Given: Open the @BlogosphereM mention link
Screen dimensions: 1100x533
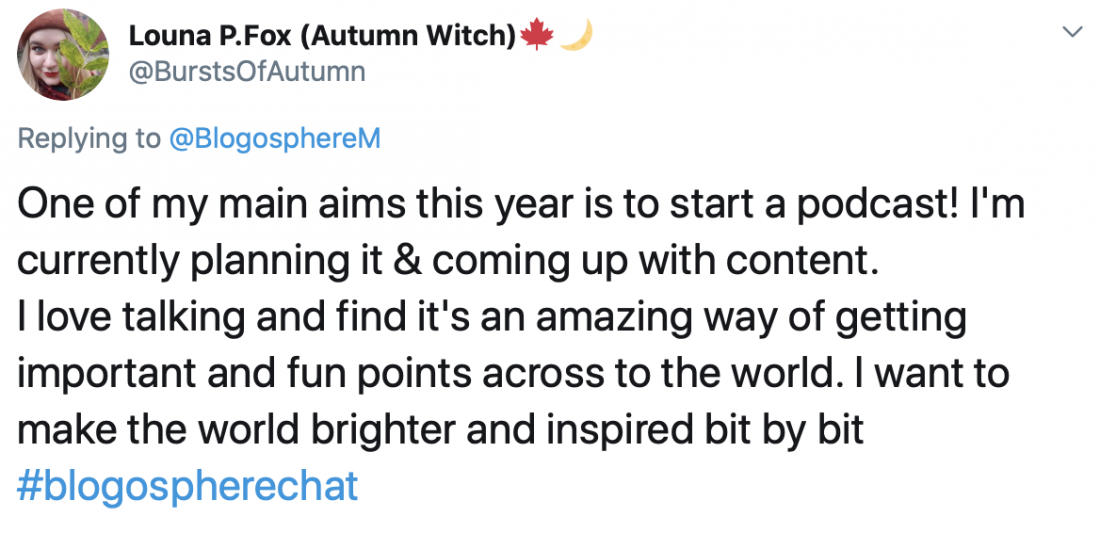Looking at the screenshot, I should click(x=275, y=138).
